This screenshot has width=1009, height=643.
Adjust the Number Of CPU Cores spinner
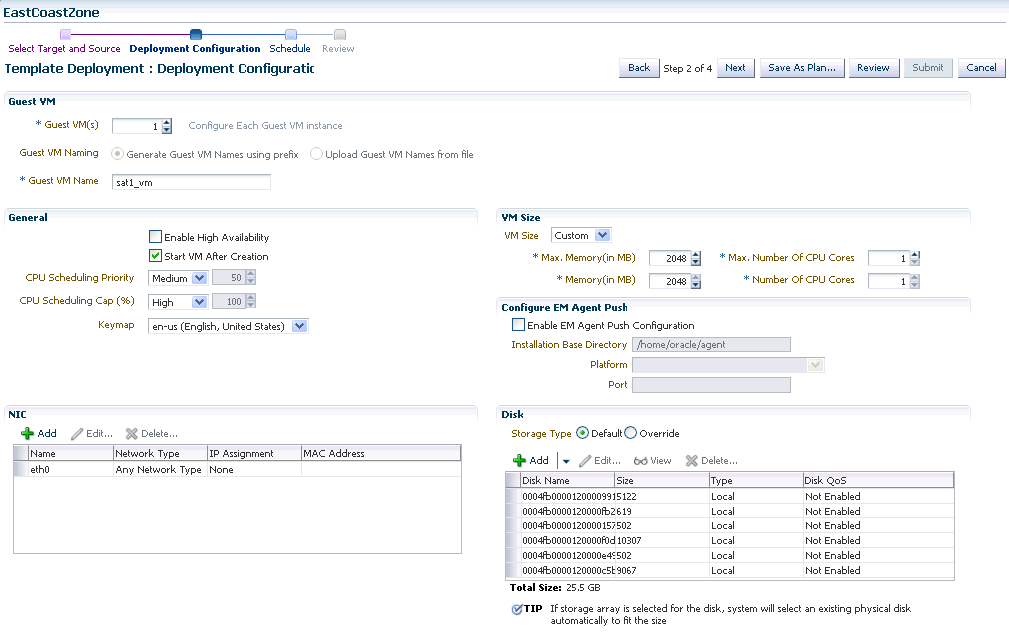pyautogui.click(x=915, y=281)
